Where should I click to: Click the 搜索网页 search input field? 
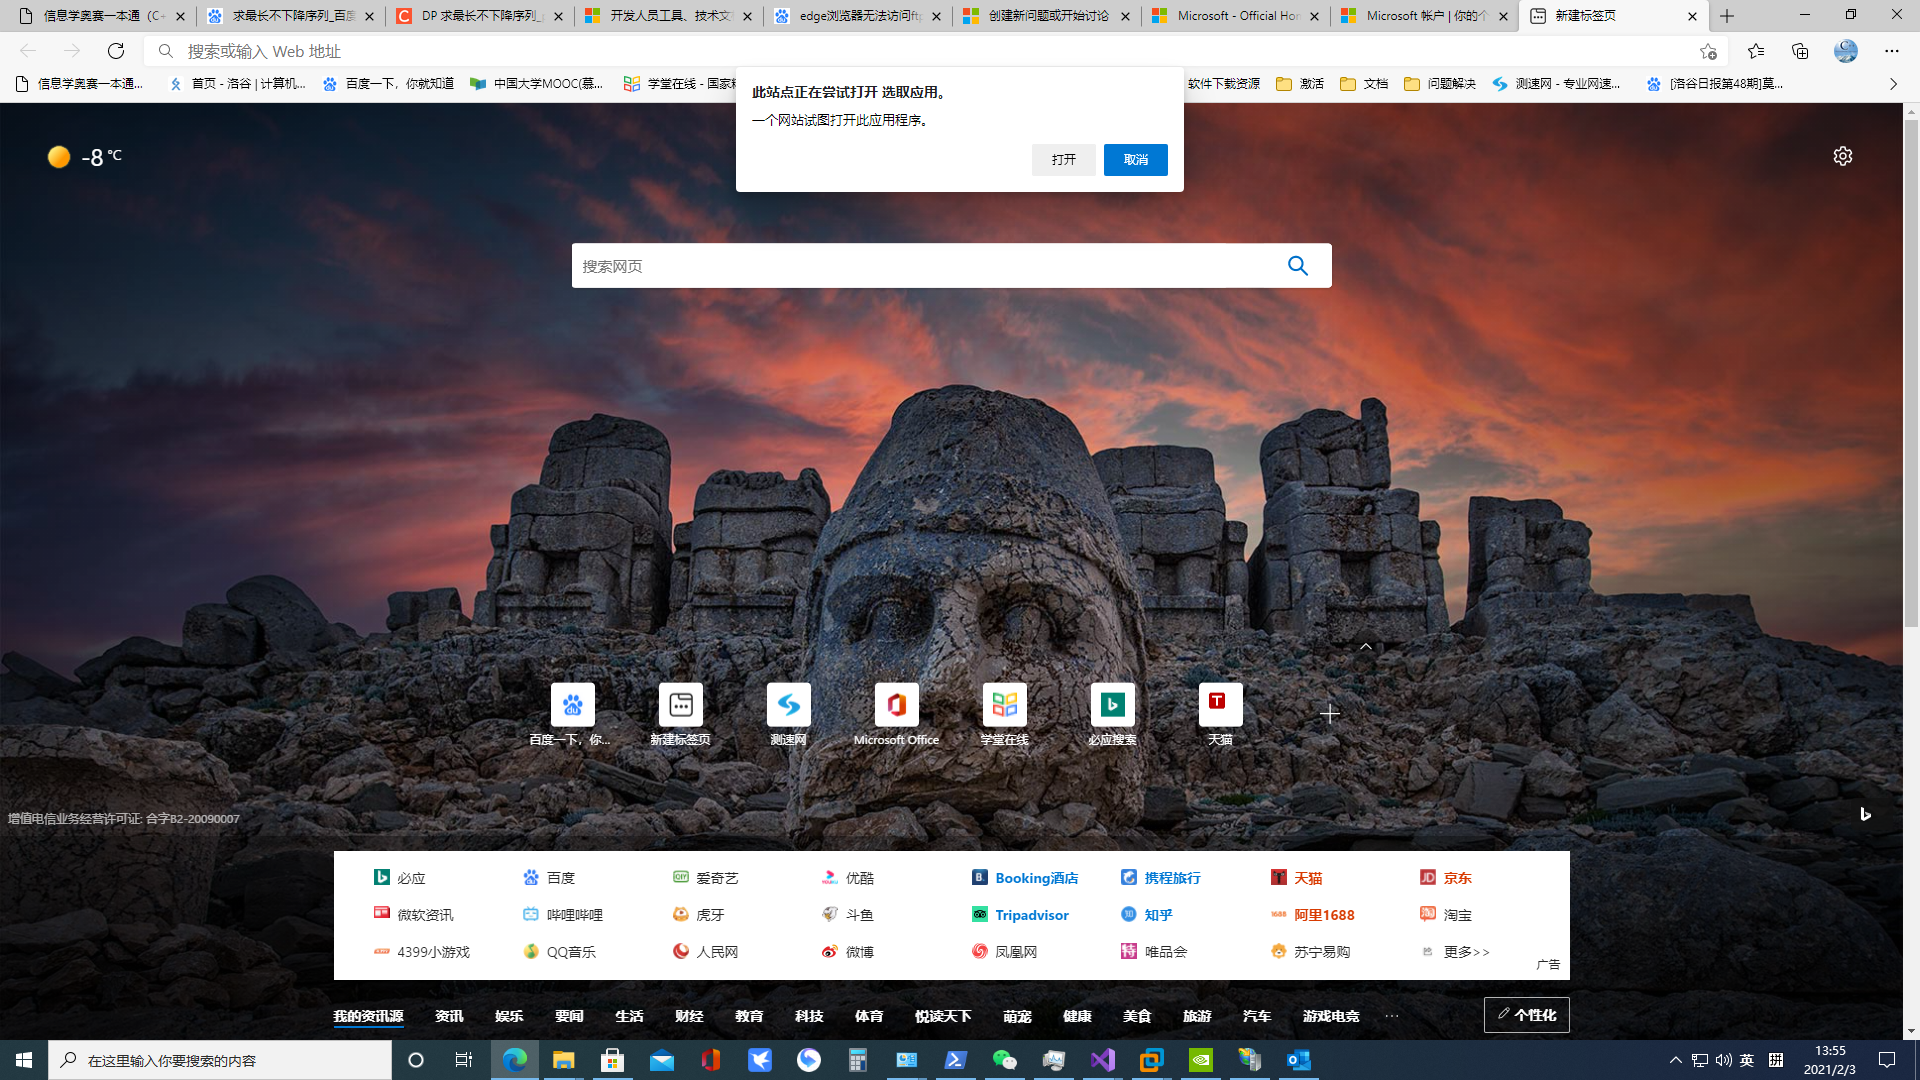click(920, 266)
